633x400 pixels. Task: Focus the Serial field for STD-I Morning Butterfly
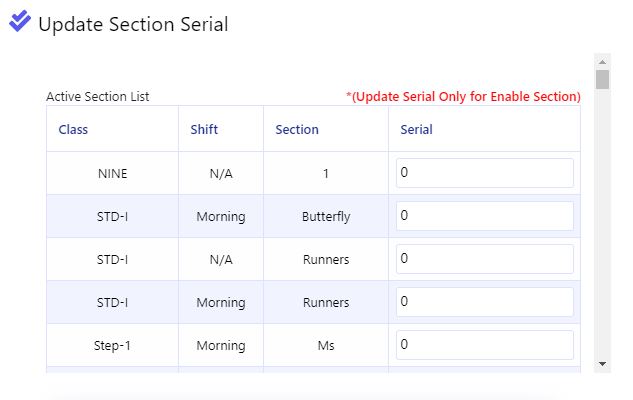tap(484, 216)
